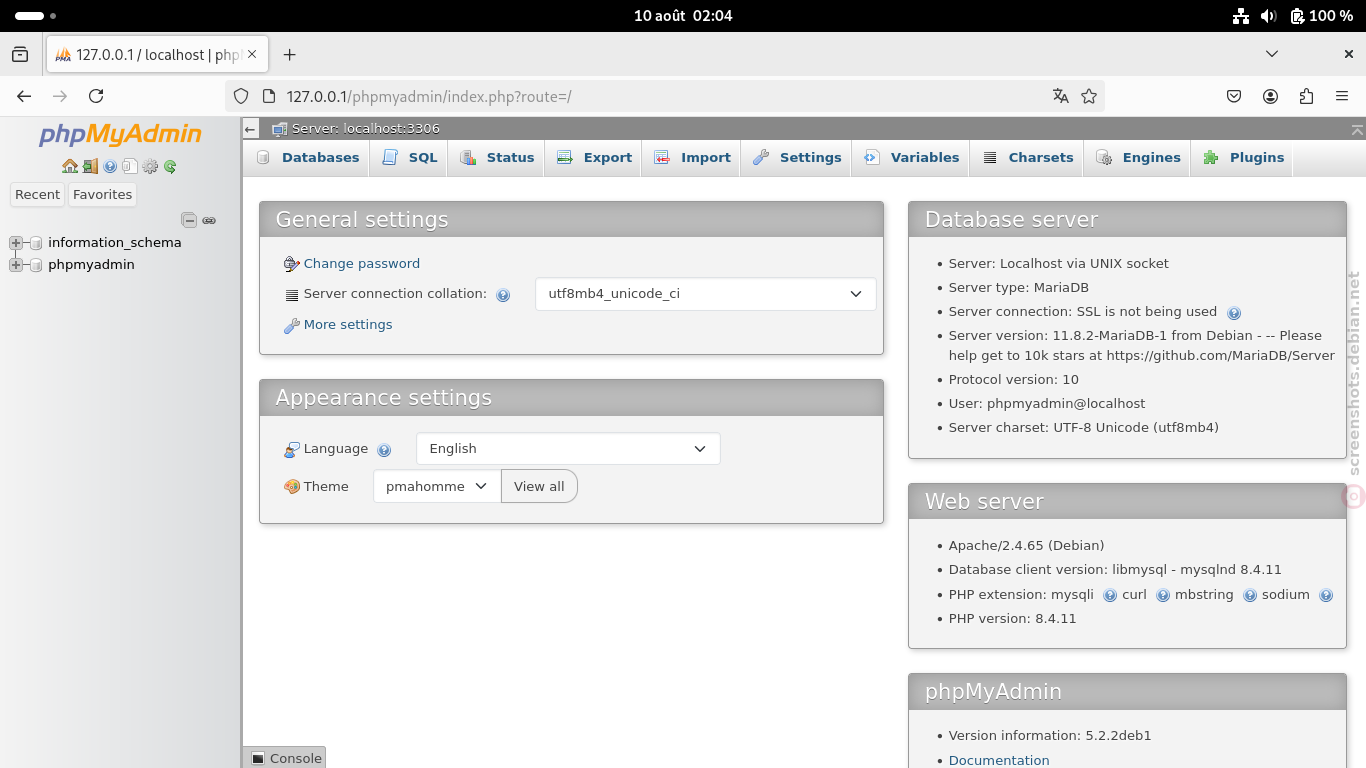This screenshot has height=768, width=1366.
Task: Click the phpMyAdmin logo
Action: 120,134
